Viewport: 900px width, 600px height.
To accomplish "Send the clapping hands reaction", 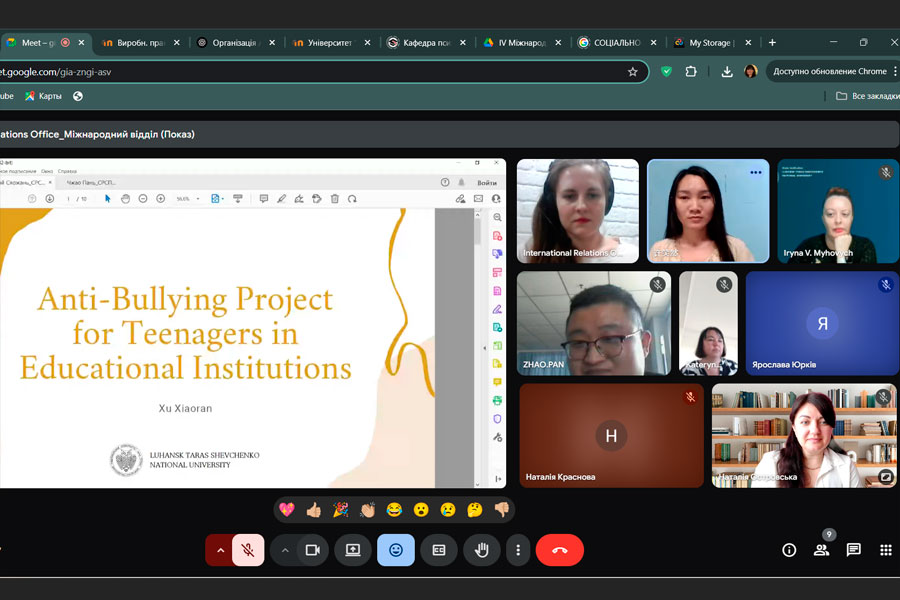I will [367, 510].
